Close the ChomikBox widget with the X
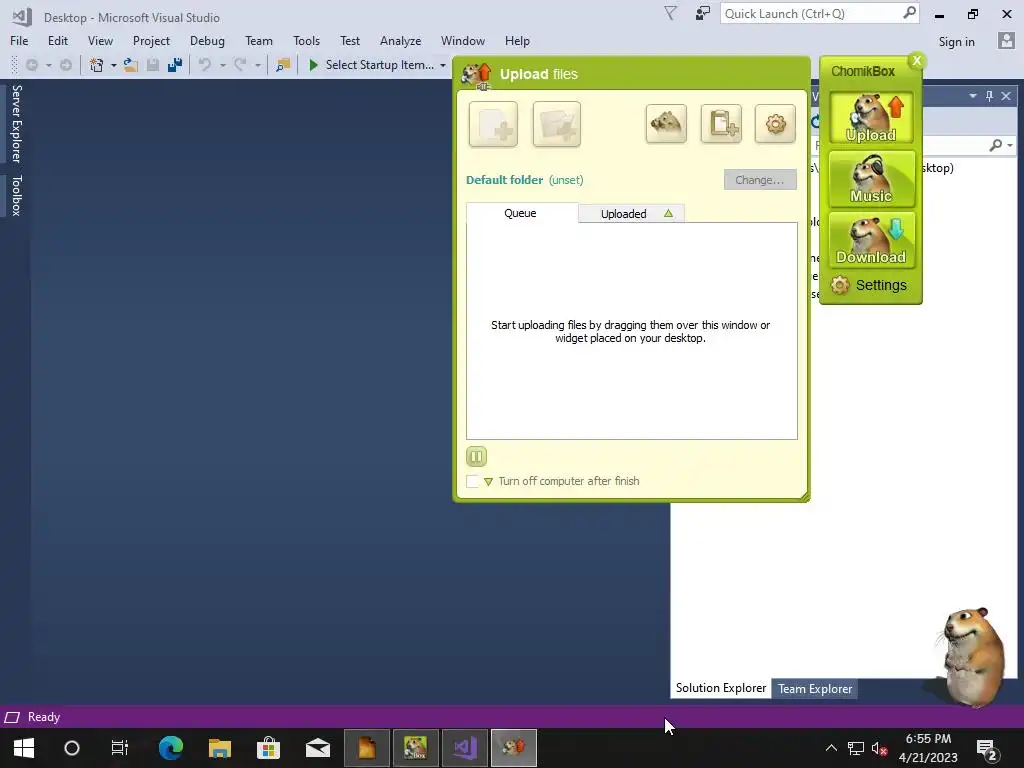This screenshot has height=768, width=1024. [x=917, y=61]
